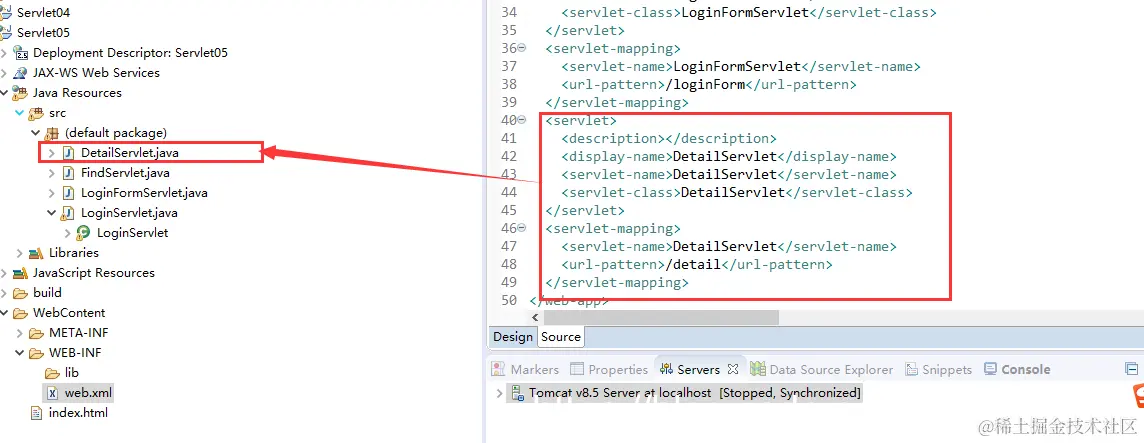This screenshot has width=1144, height=443.
Task: Click DetailServlet in the display-name line
Action: click(x=725, y=156)
